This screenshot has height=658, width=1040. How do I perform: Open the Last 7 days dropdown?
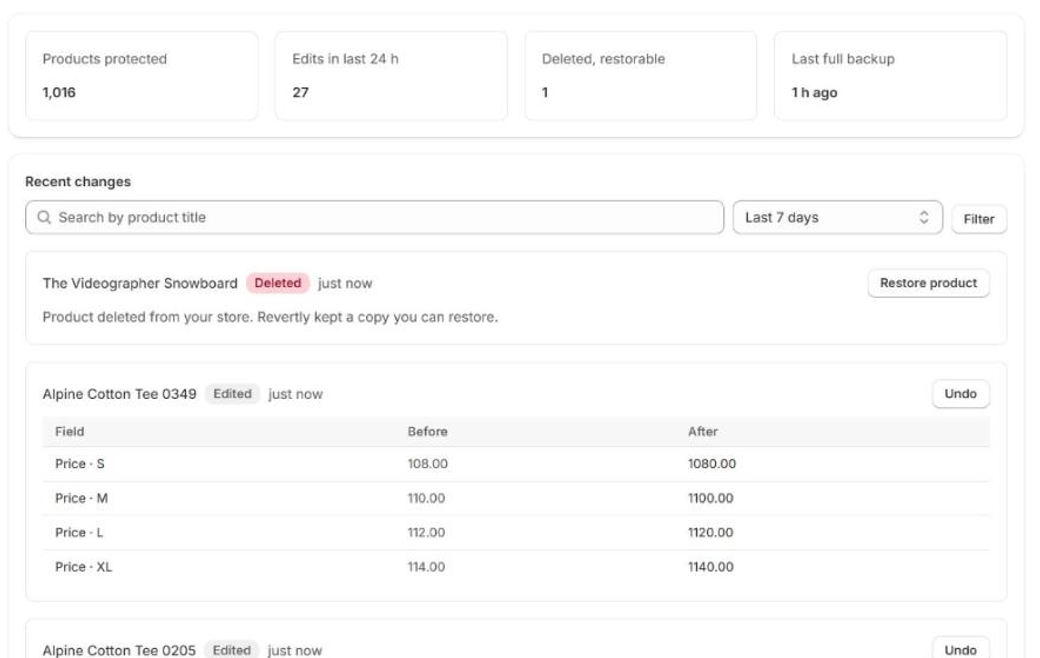click(x=837, y=218)
